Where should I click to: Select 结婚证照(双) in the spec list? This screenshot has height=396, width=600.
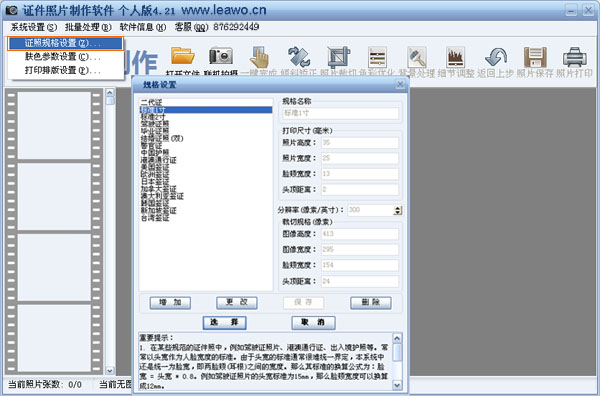[206, 139]
